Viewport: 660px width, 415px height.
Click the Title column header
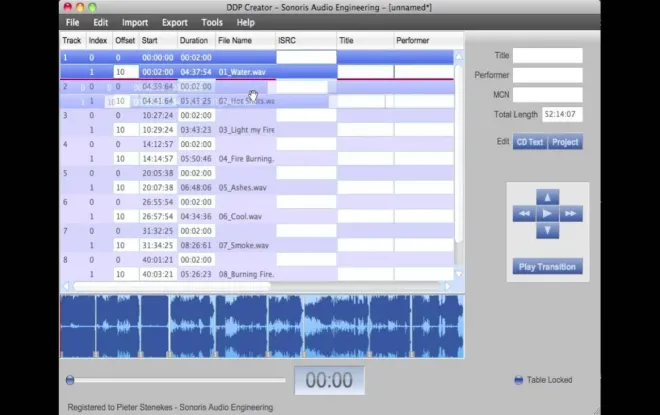pyautogui.click(x=365, y=40)
